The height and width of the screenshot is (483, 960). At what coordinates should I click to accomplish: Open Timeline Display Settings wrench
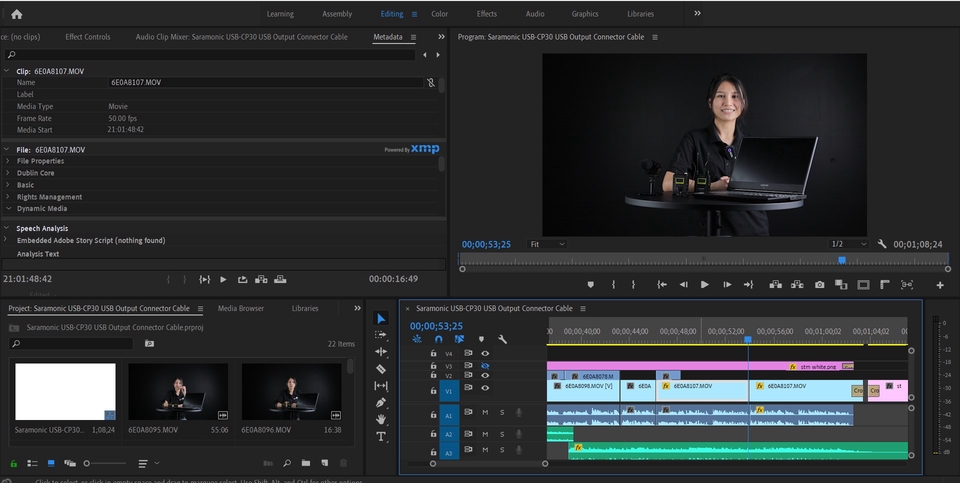(502, 339)
